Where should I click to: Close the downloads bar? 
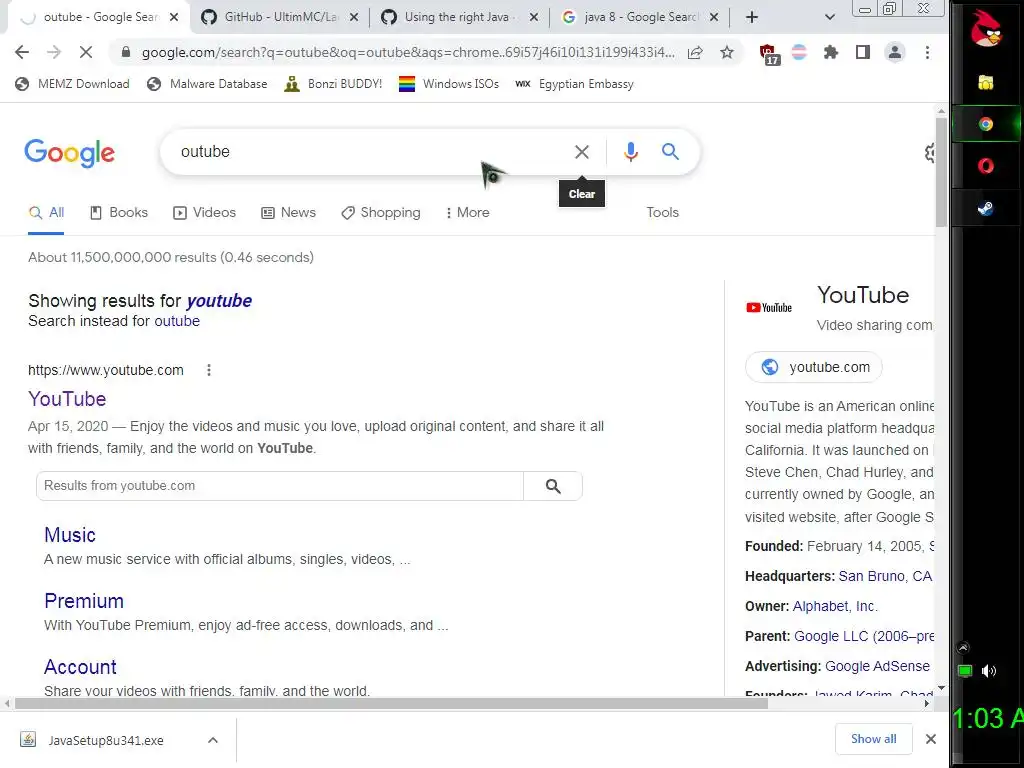931,739
